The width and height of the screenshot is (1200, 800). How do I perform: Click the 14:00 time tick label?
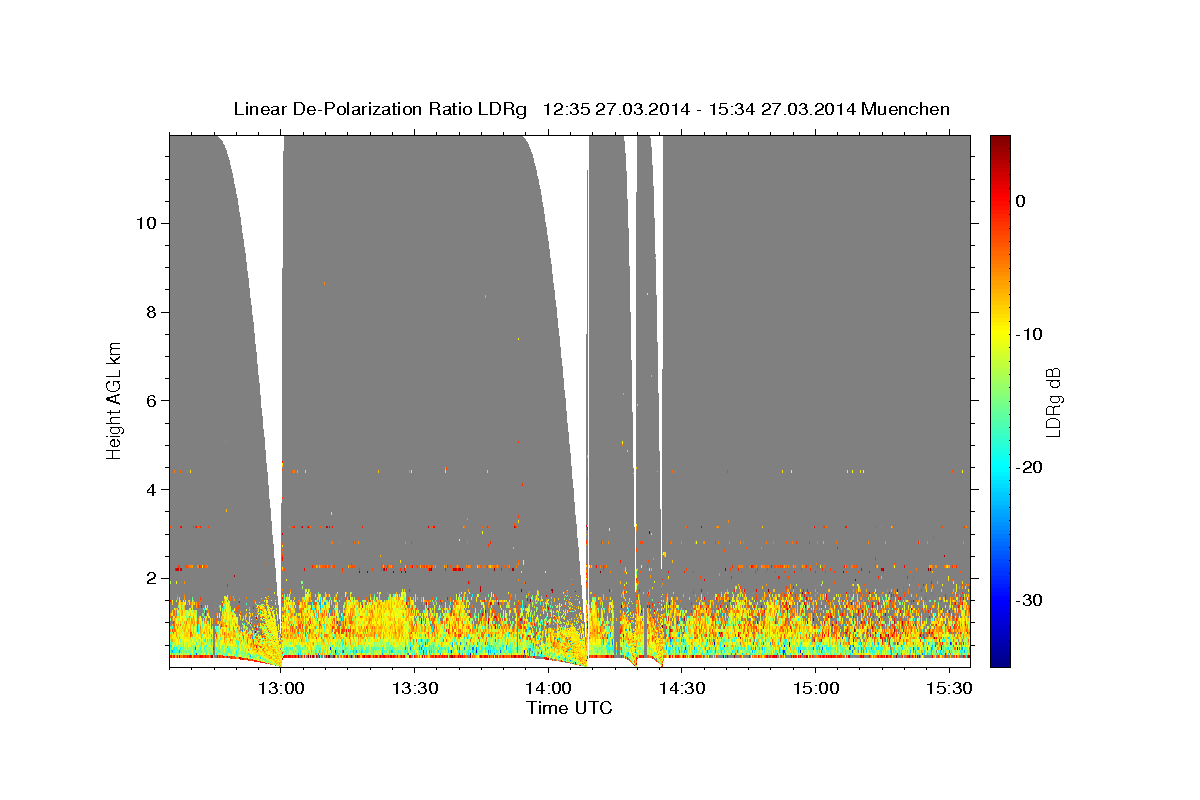548,688
